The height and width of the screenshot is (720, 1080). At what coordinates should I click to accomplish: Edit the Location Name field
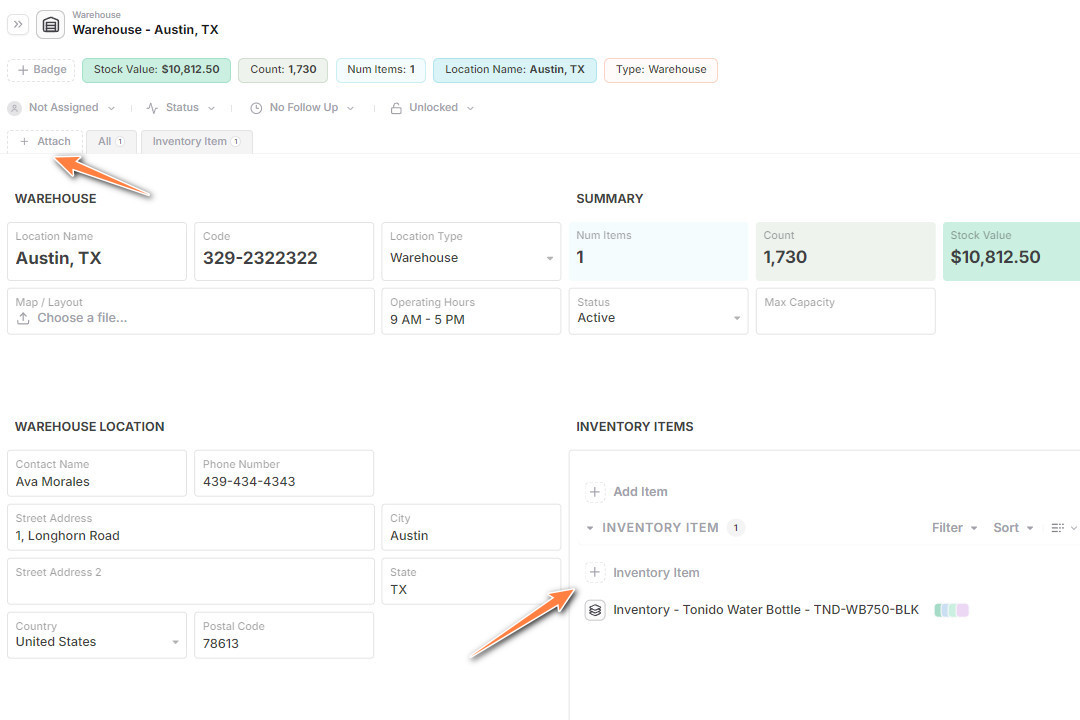(97, 251)
